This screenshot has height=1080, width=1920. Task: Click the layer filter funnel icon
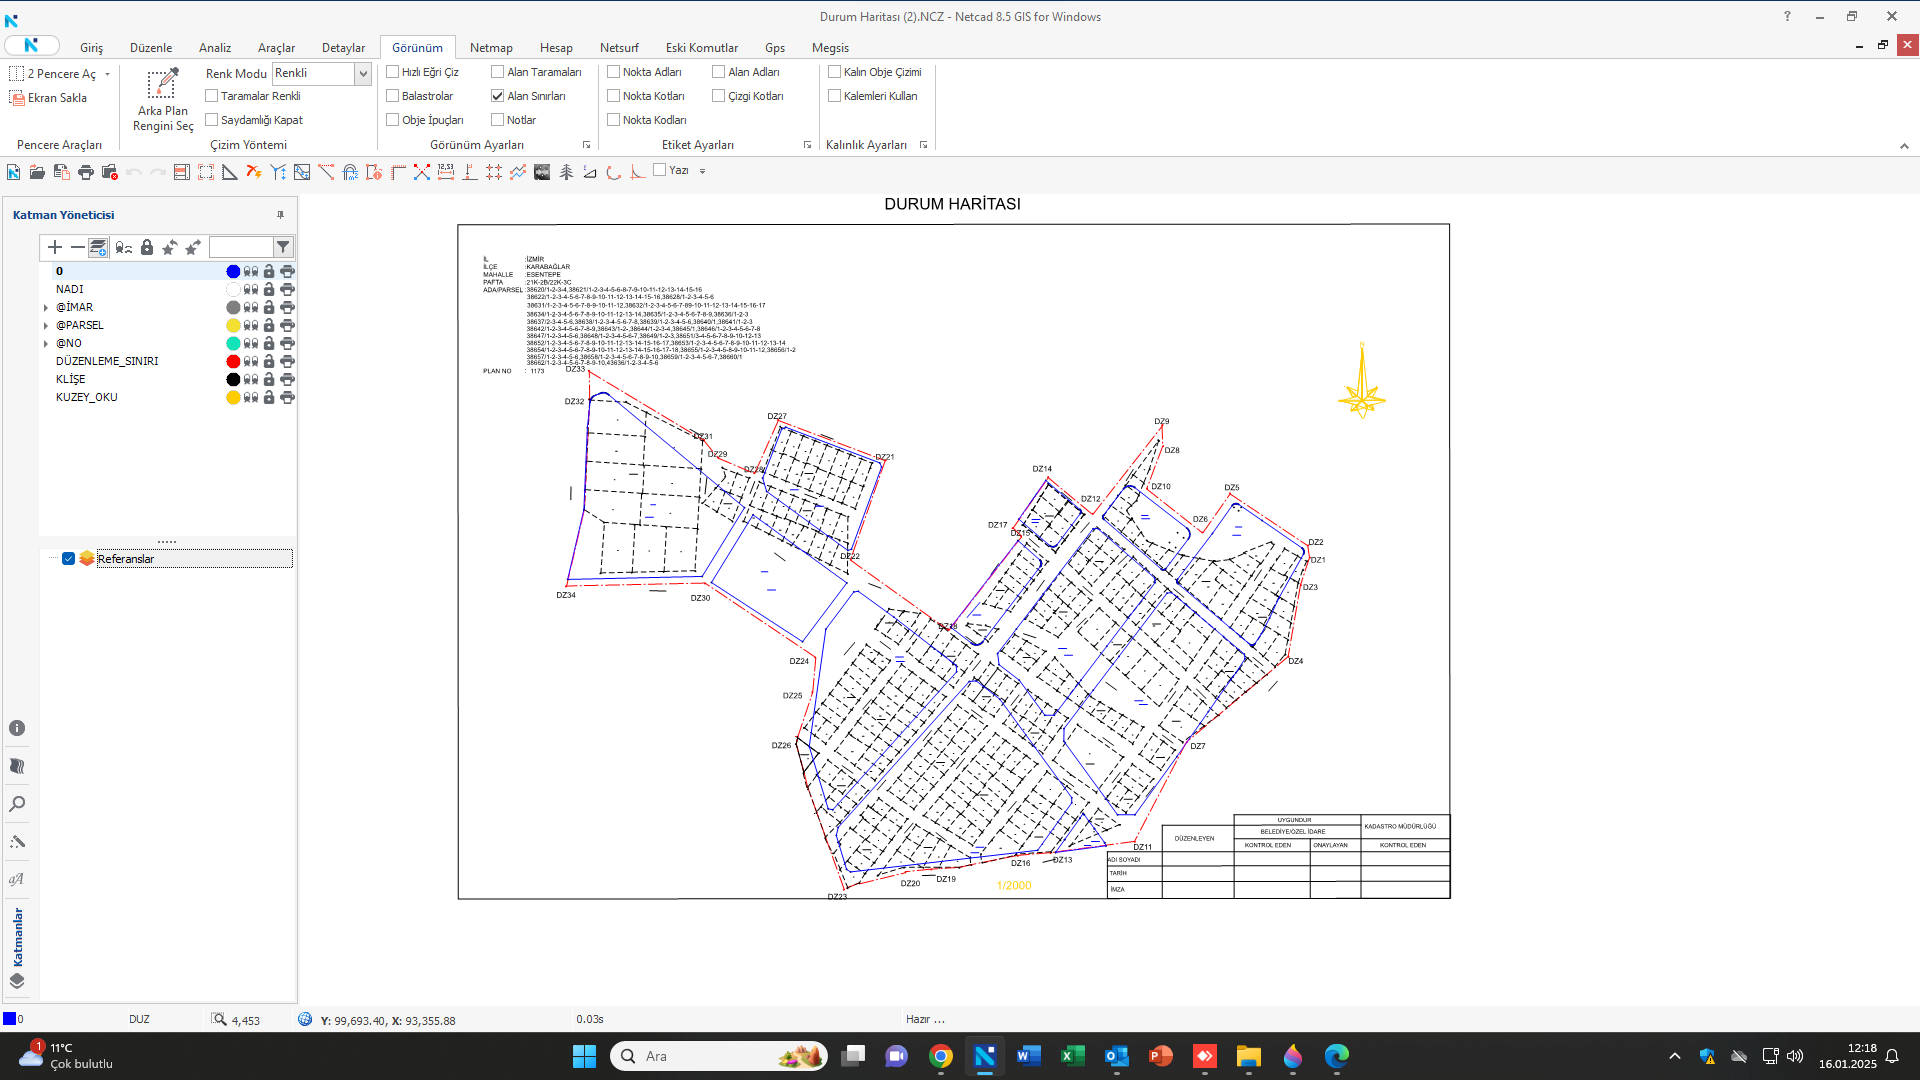(x=283, y=247)
